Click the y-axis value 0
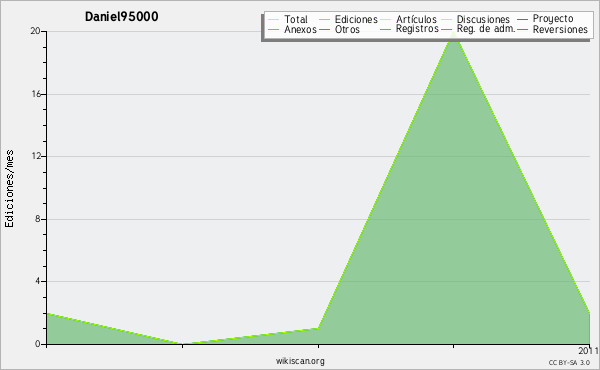This screenshot has width=600, height=370. [x=38, y=344]
